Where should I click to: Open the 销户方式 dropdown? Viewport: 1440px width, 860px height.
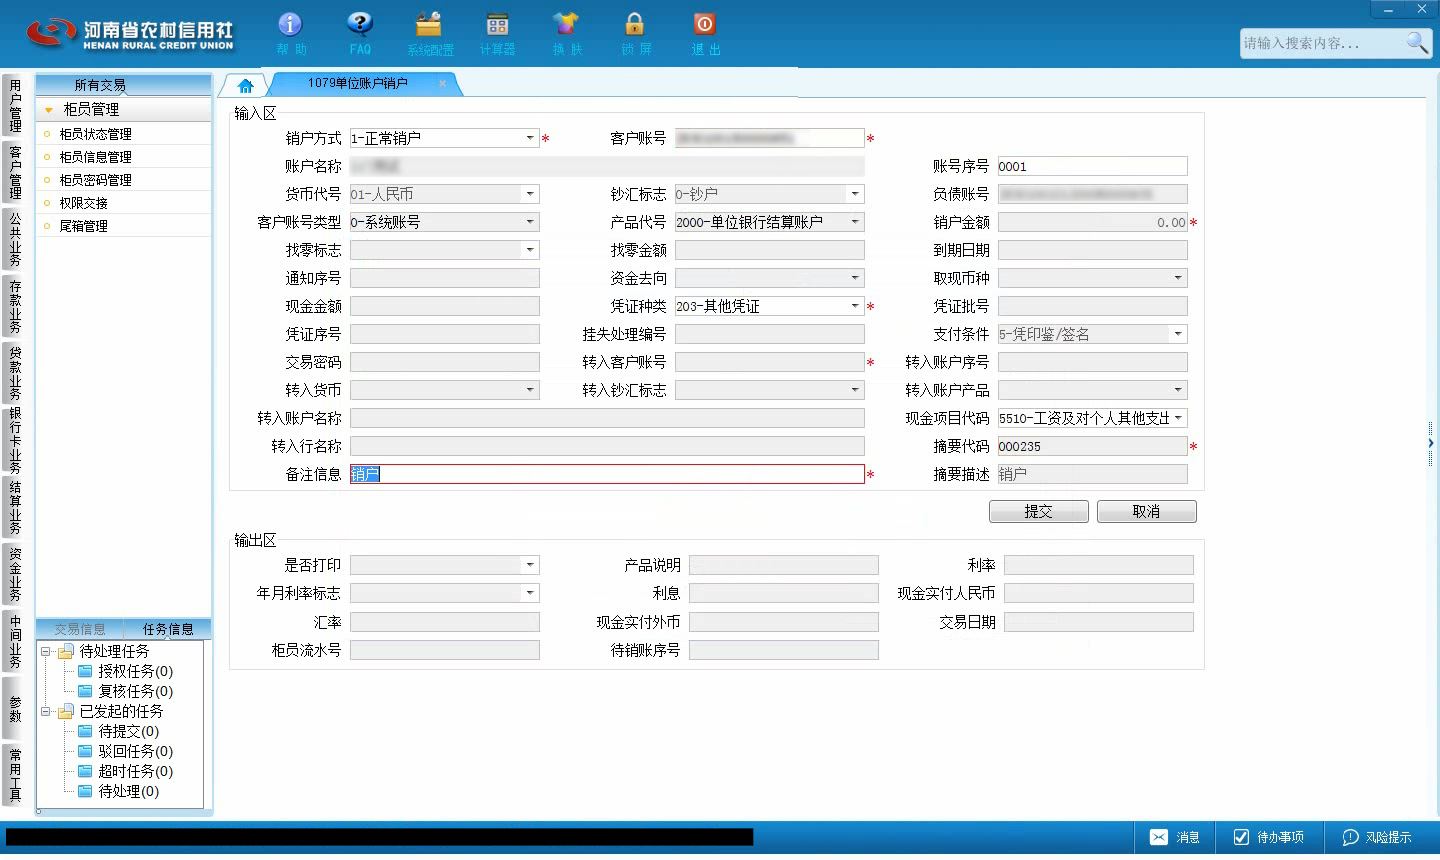(530, 138)
